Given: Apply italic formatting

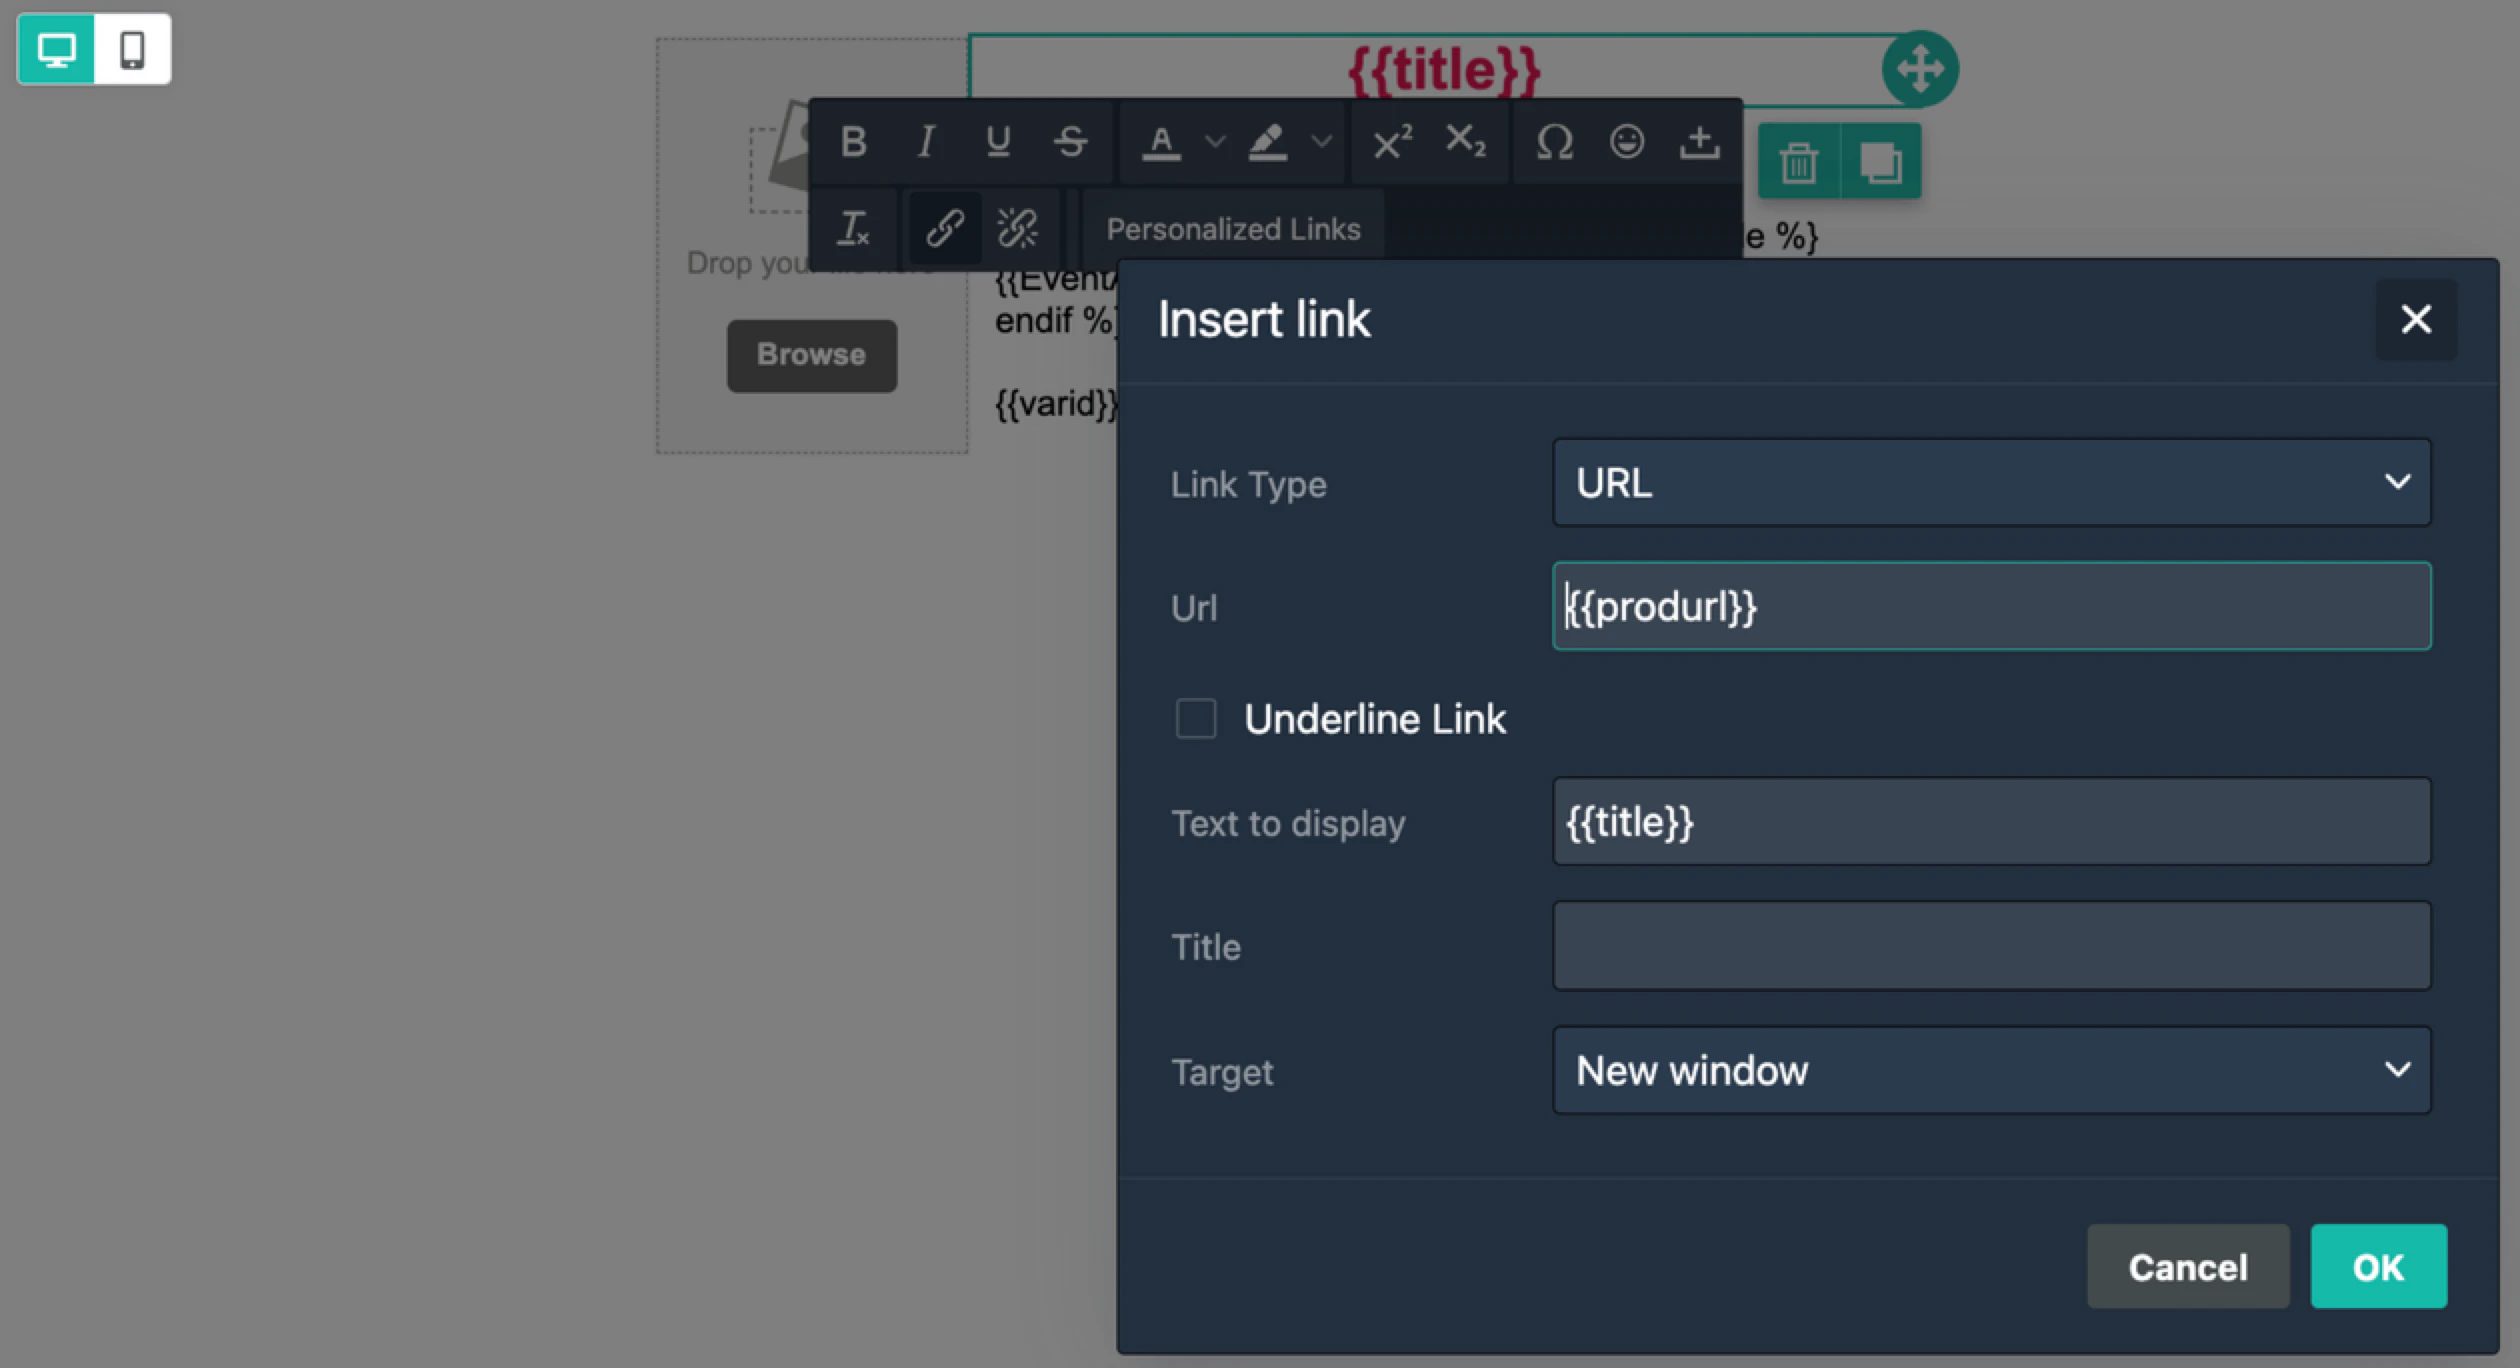Looking at the screenshot, I should tap(926, 142).
